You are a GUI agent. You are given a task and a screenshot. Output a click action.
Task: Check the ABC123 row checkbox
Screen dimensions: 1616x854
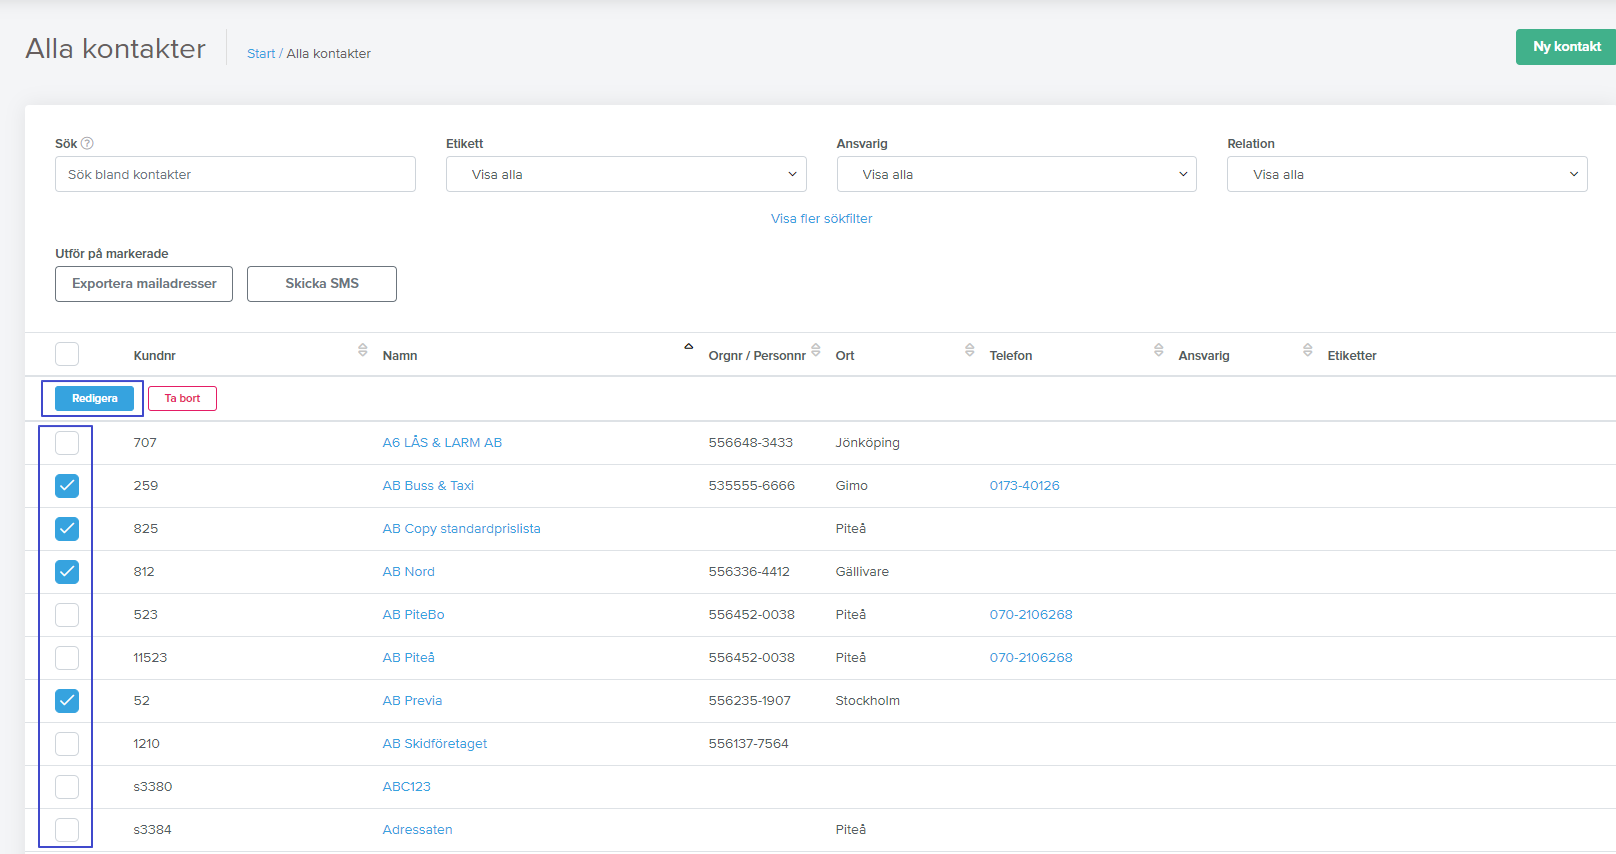[x=67, y=787]
